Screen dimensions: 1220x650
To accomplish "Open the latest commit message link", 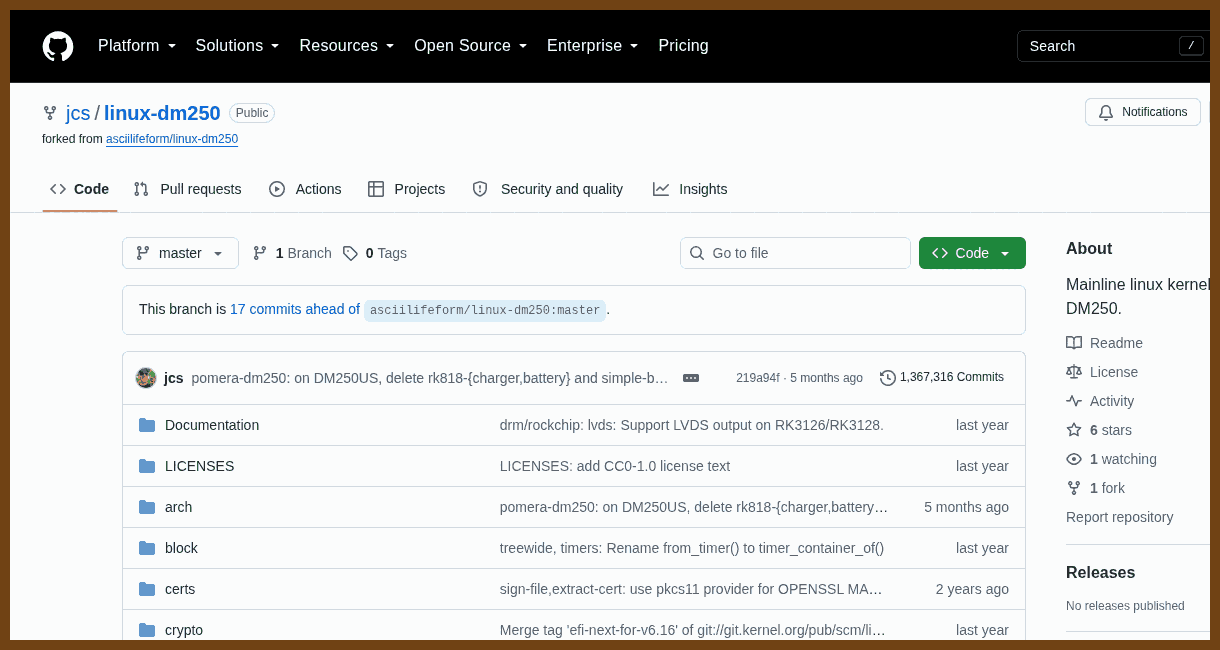I will click(430, 378).
